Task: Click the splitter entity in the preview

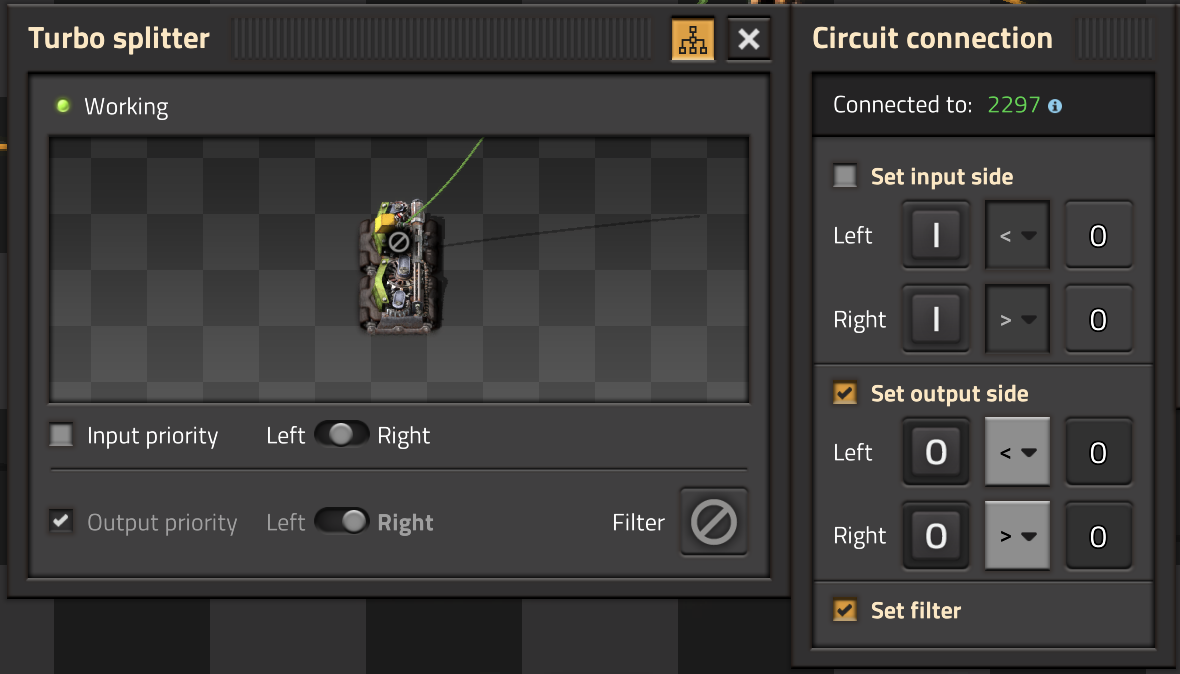Action: pyautogui.click(x=398, y=268)
